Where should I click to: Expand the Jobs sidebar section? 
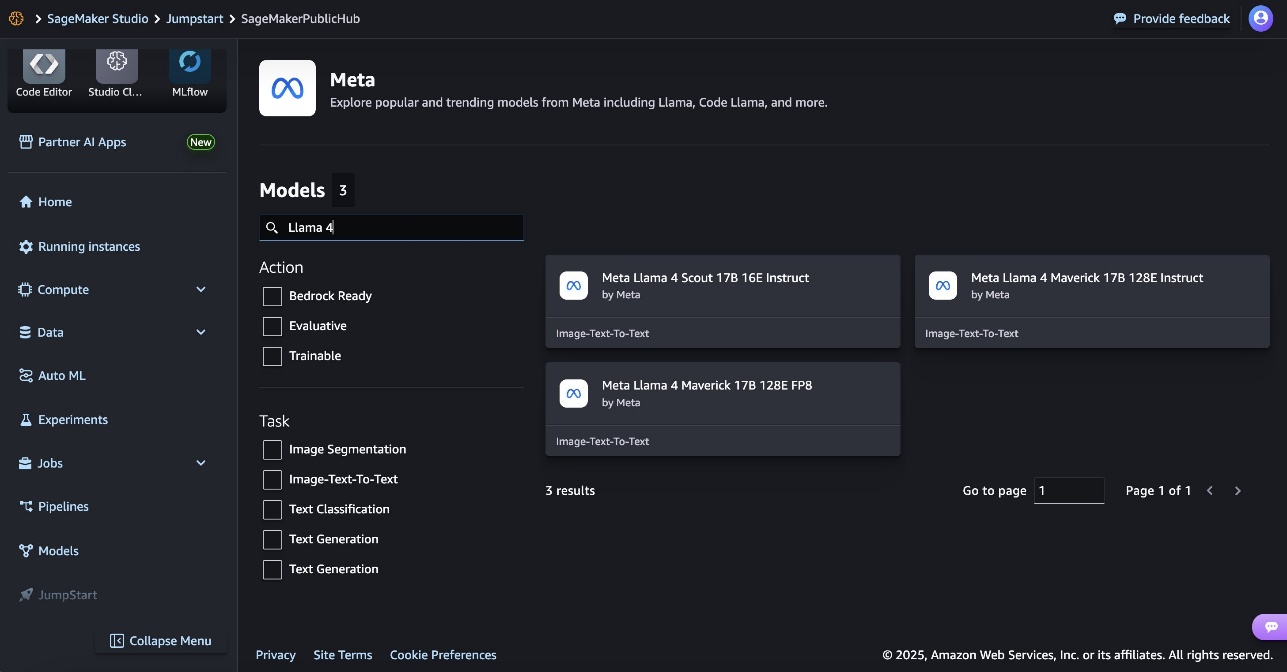201,463
